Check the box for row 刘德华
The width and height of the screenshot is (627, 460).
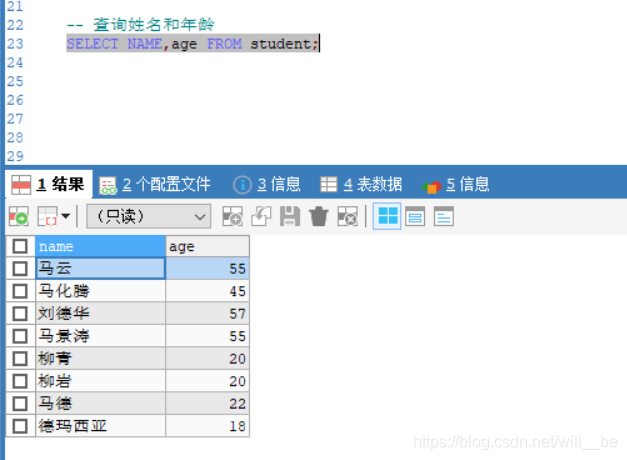(20, 313)
